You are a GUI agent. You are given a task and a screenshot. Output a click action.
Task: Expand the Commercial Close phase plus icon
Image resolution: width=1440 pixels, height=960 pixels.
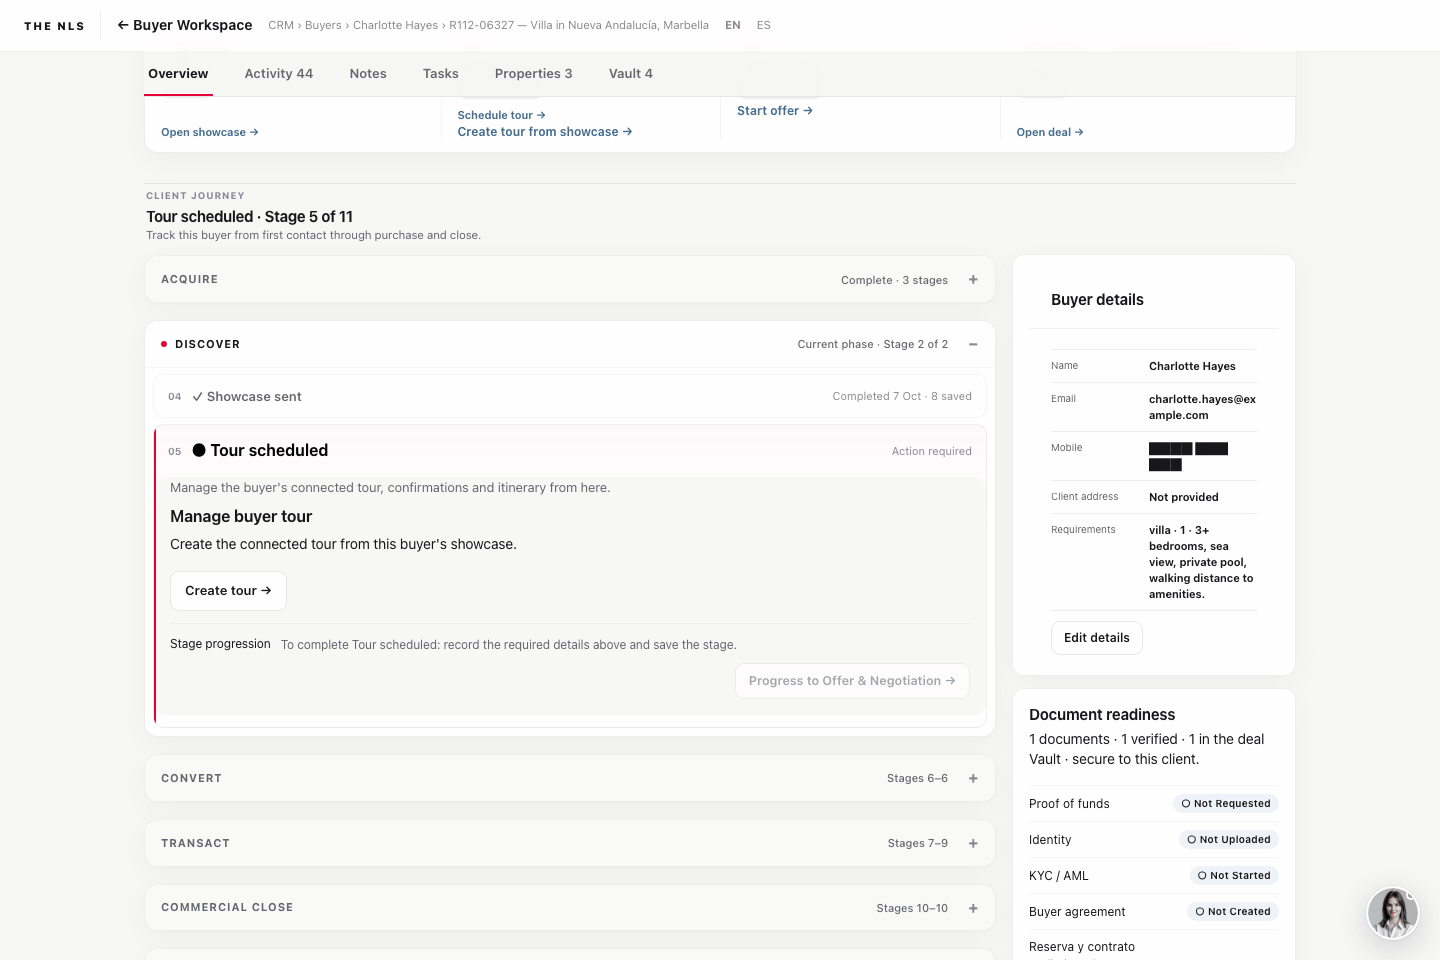[x=973, y=908]
